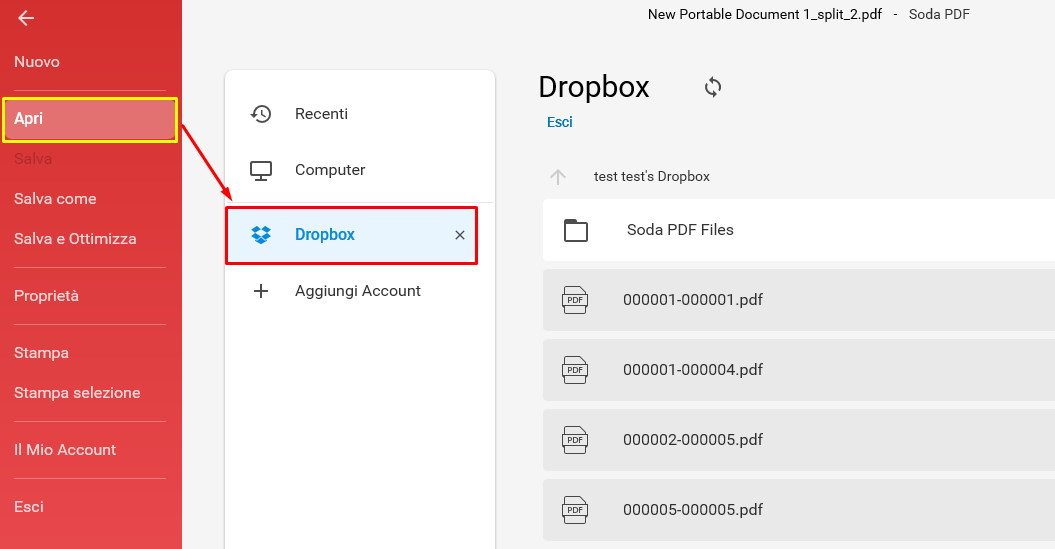Select the Dropbox location label

tap(325, 235)
